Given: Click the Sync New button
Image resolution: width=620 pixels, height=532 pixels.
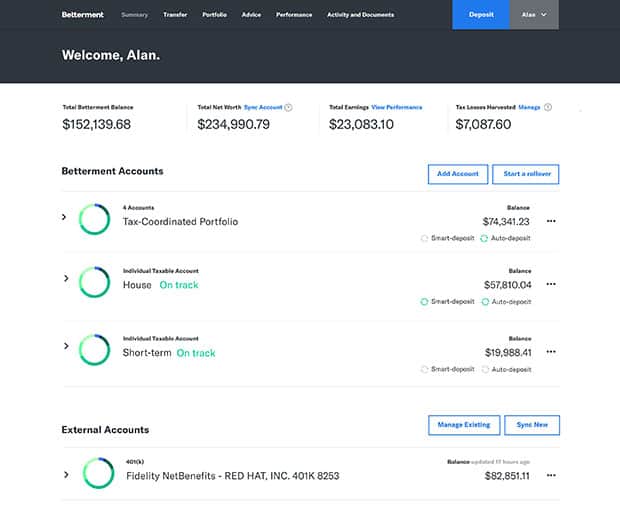Looking at the screenshot, I should (x=532, y=425).
